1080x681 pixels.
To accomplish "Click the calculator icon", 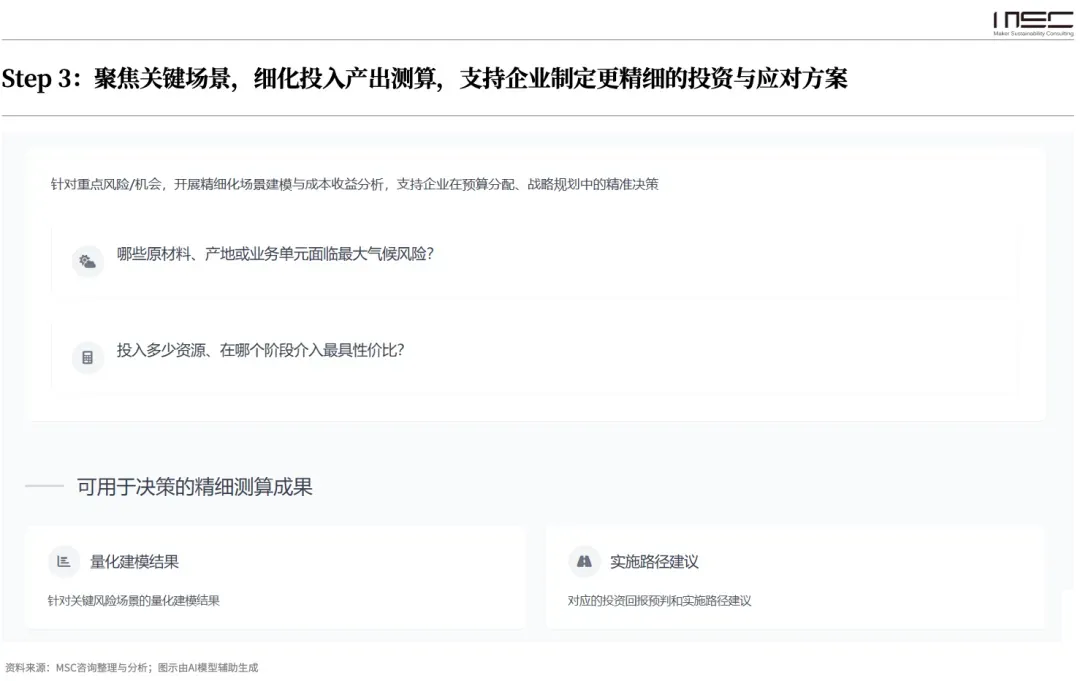I will 87,357.
